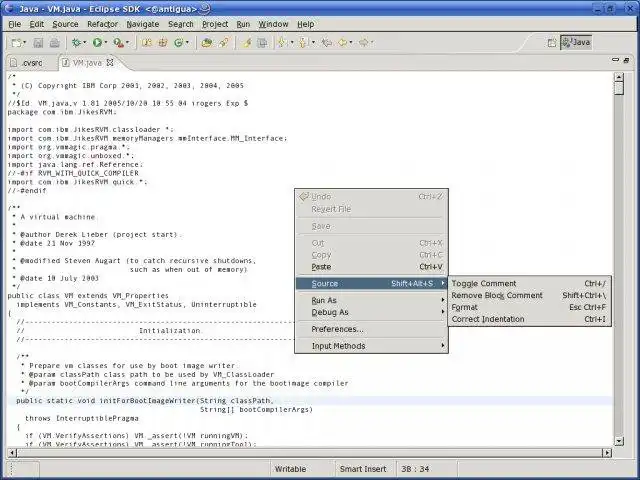Click the Smart Insert status field
The width and height of the screenshot is (640, 480).
(x=365, y=469)
